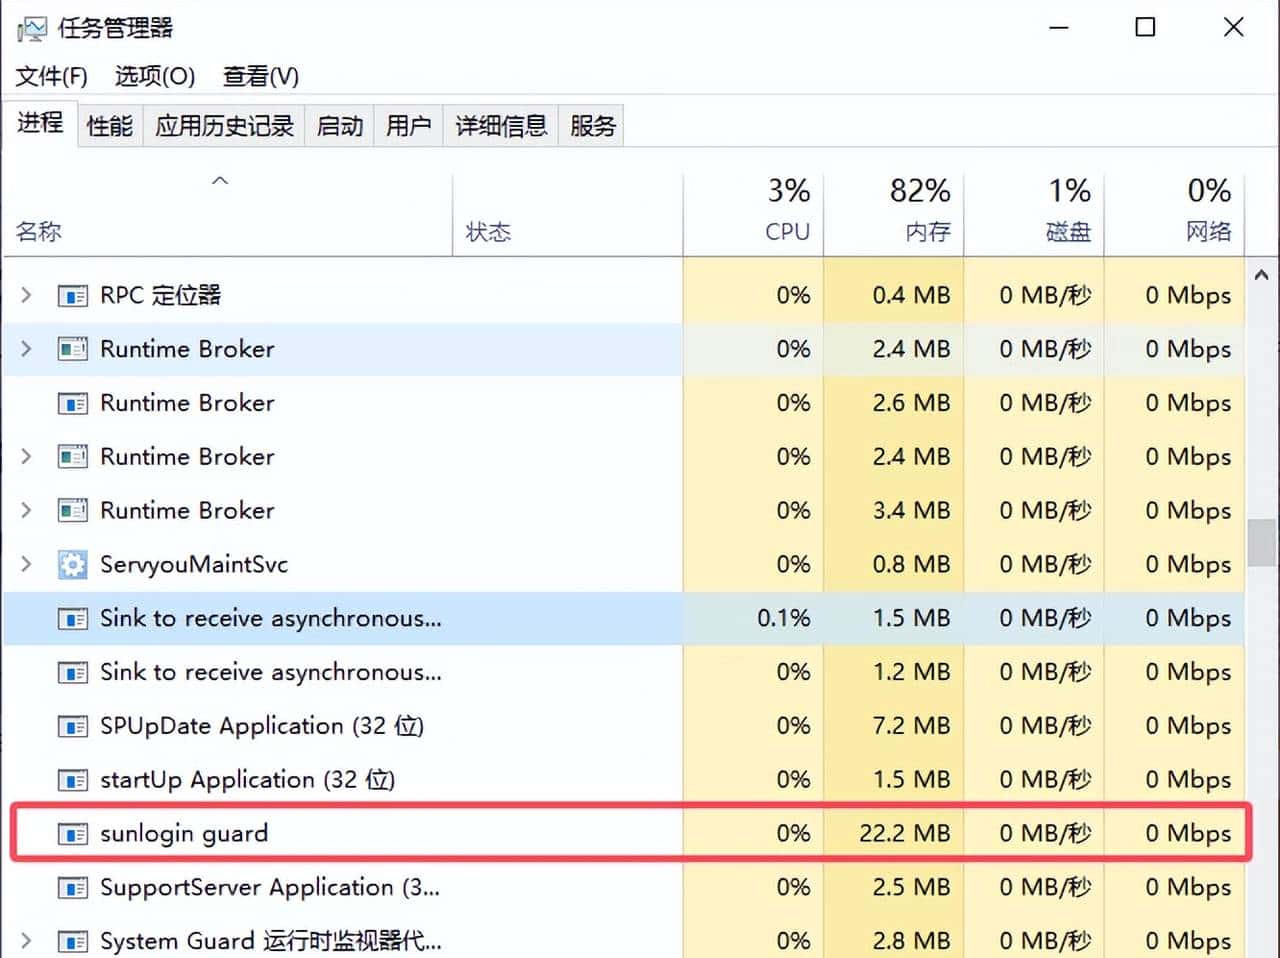Screen dimensions: 1280x958
Task: Expand the ServvyouMaintSvc process tree
Action: point(25,564)
